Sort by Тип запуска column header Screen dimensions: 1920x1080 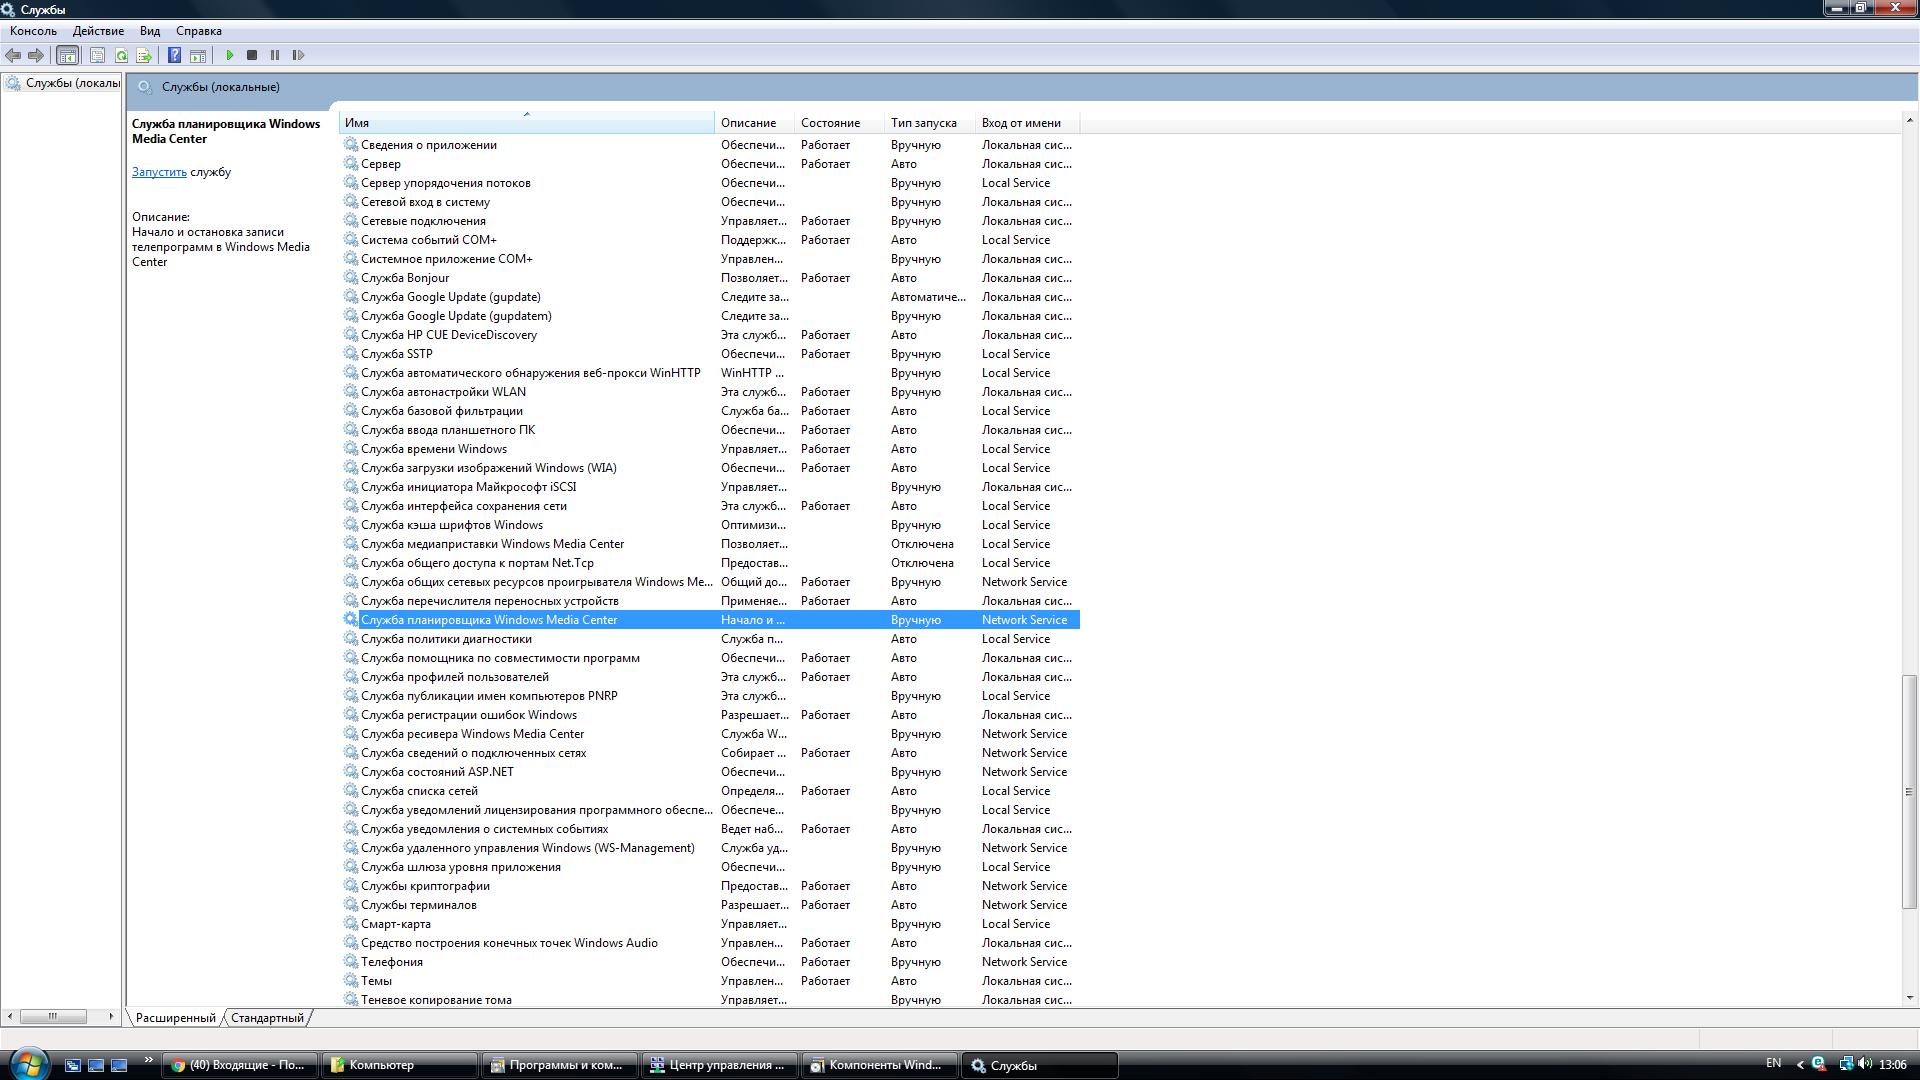(923, 123)
